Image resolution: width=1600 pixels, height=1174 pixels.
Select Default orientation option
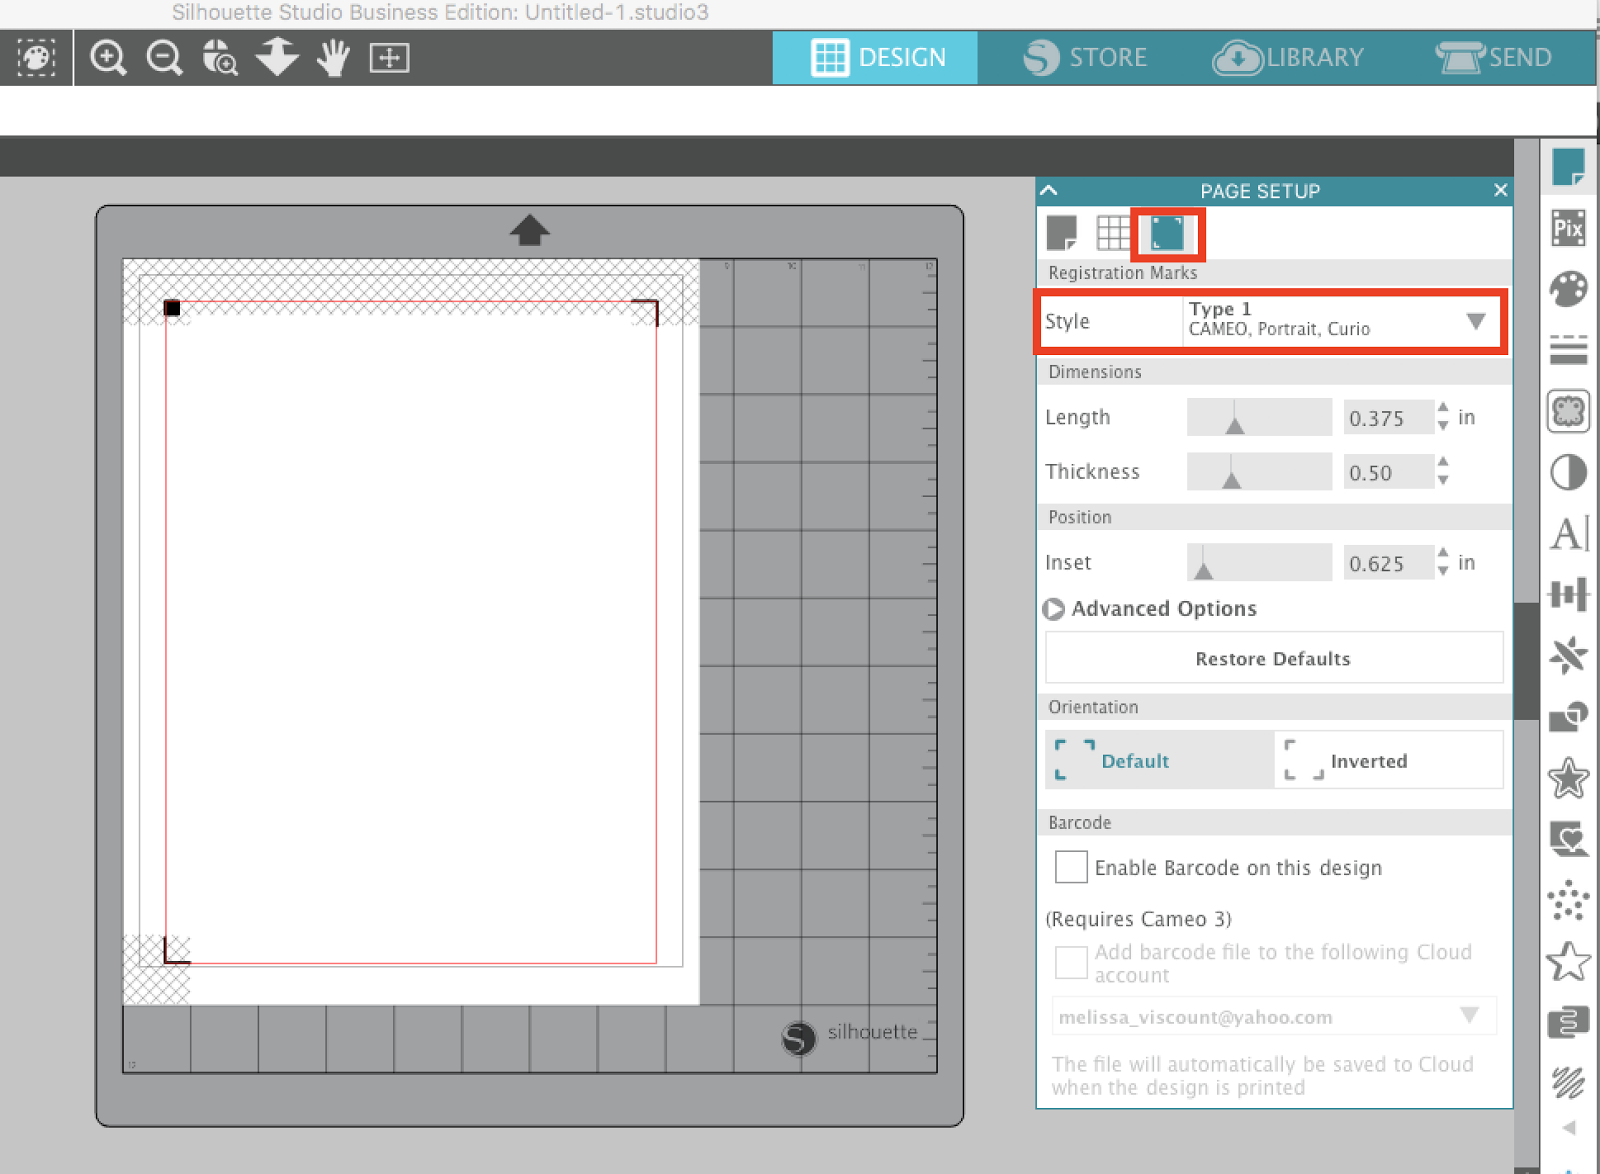point(1159,760)
